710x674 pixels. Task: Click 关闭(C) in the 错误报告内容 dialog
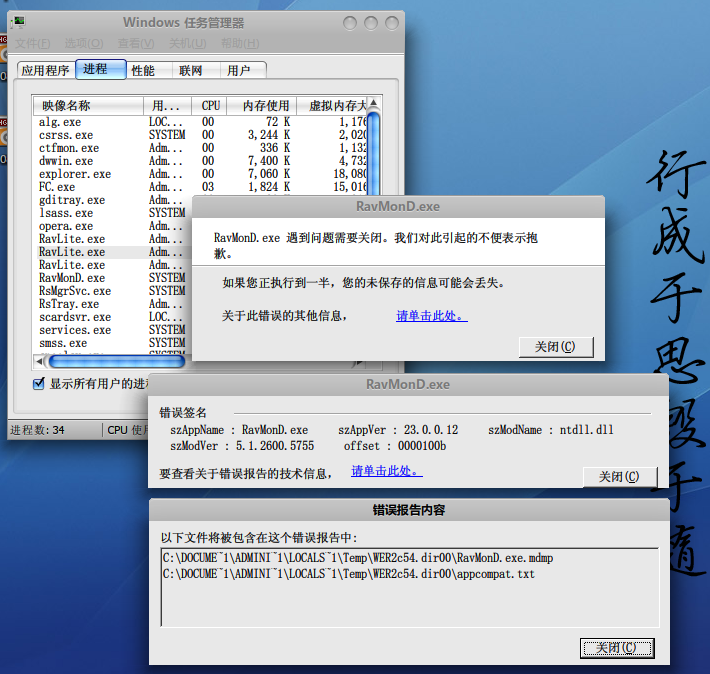click(x=617, y=648)
